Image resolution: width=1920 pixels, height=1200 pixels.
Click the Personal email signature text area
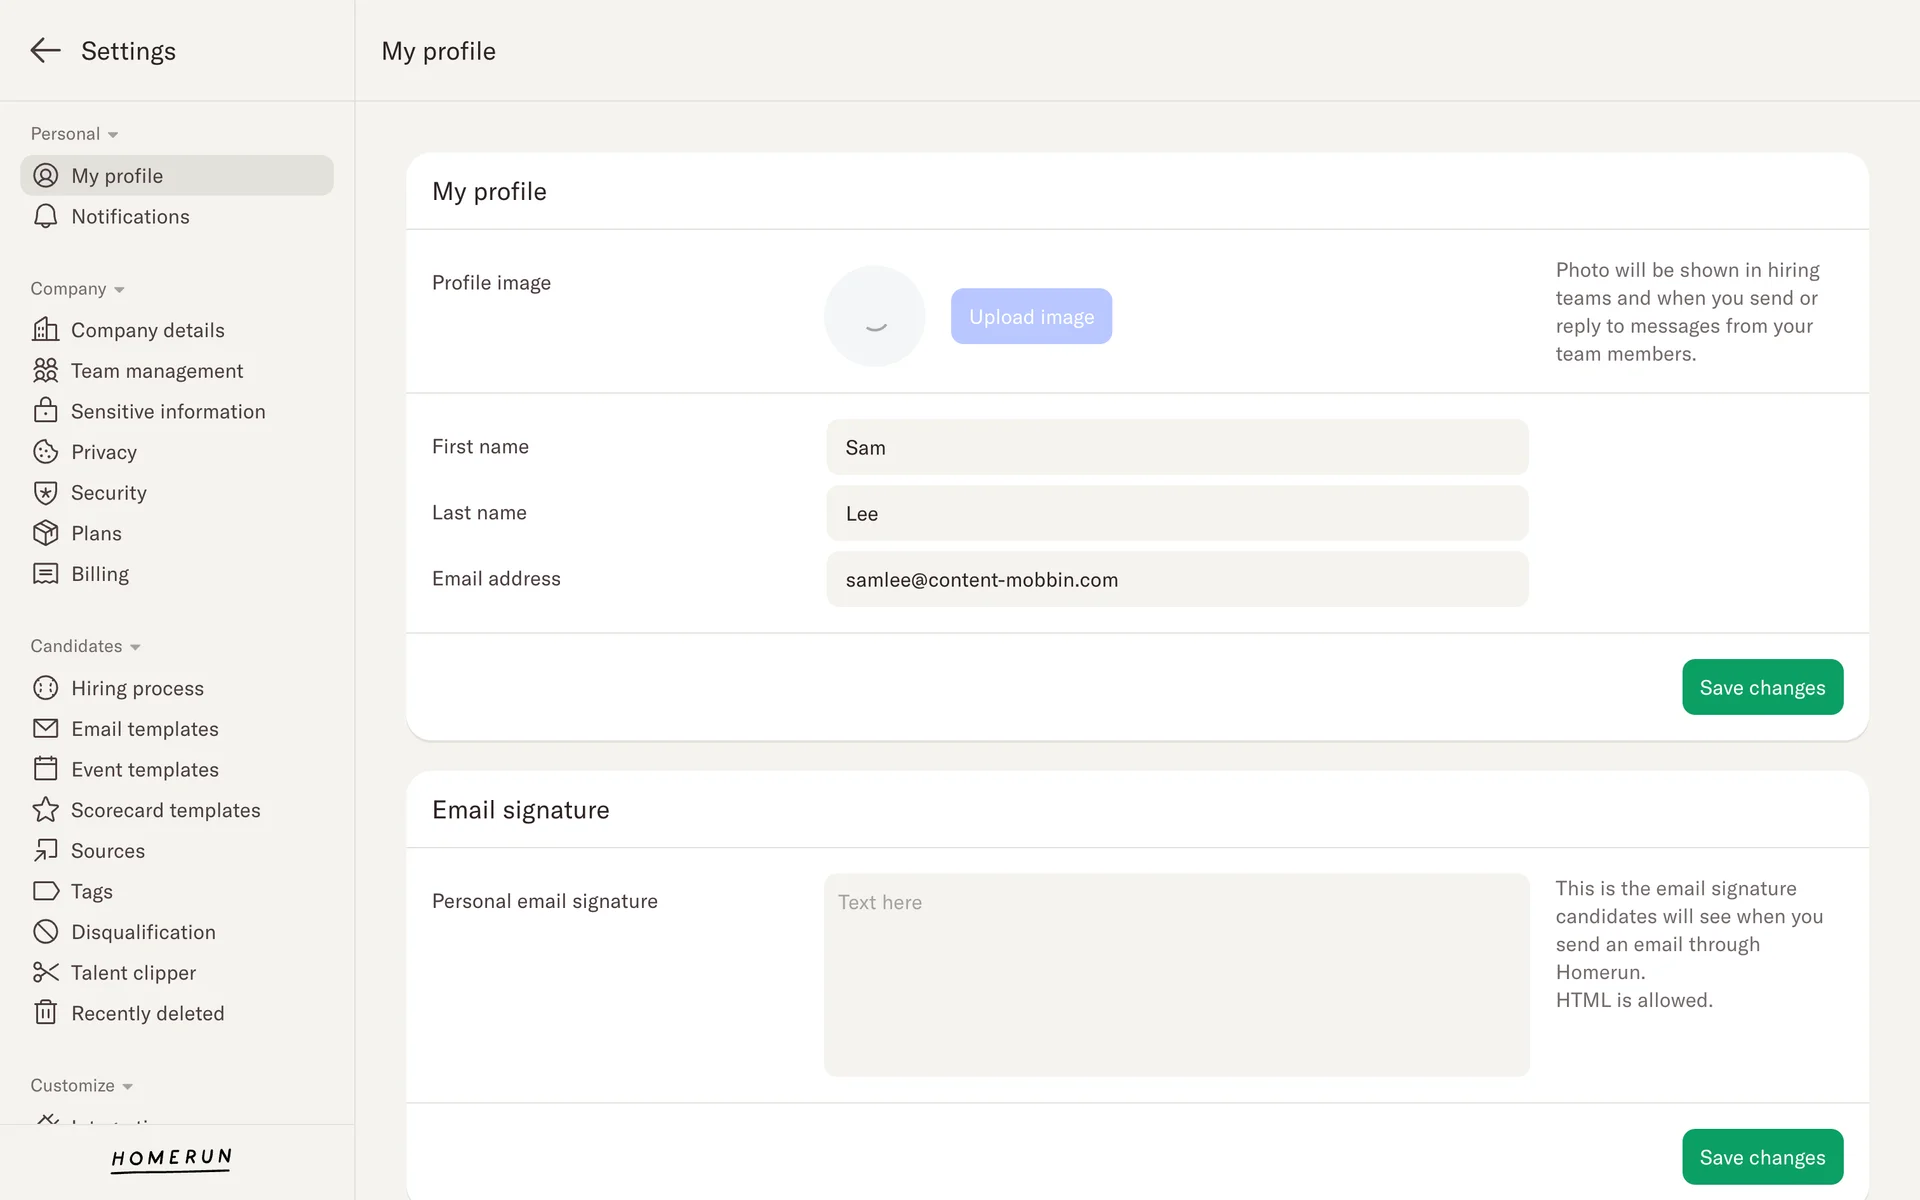pos(1177,975)
